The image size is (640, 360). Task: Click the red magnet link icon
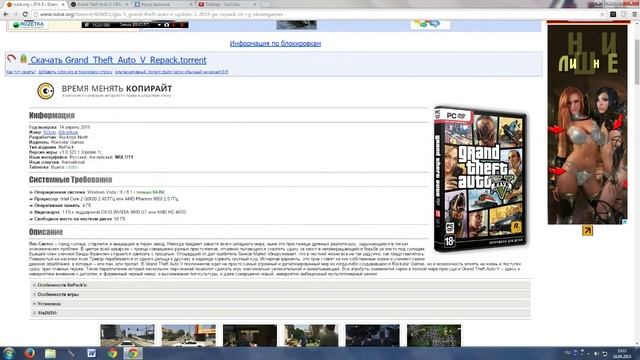pyautogui.click(x=11, y=59)
